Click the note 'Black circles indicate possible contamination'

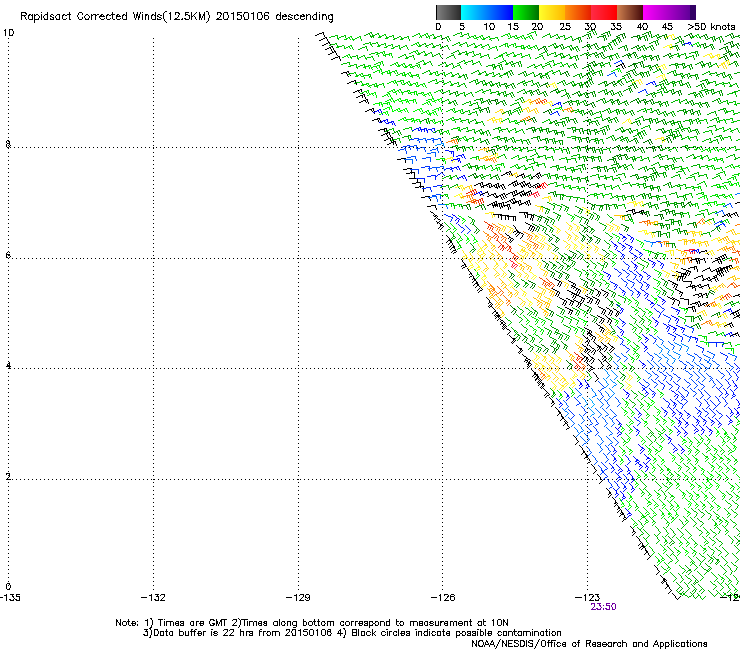point(456,633)
